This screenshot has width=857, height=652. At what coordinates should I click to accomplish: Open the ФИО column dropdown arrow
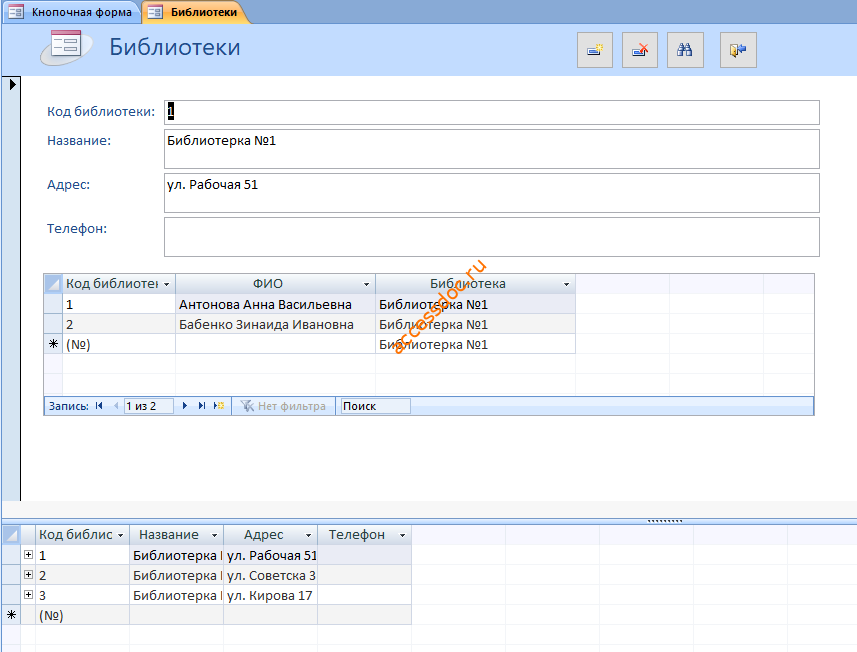[366, 284]
